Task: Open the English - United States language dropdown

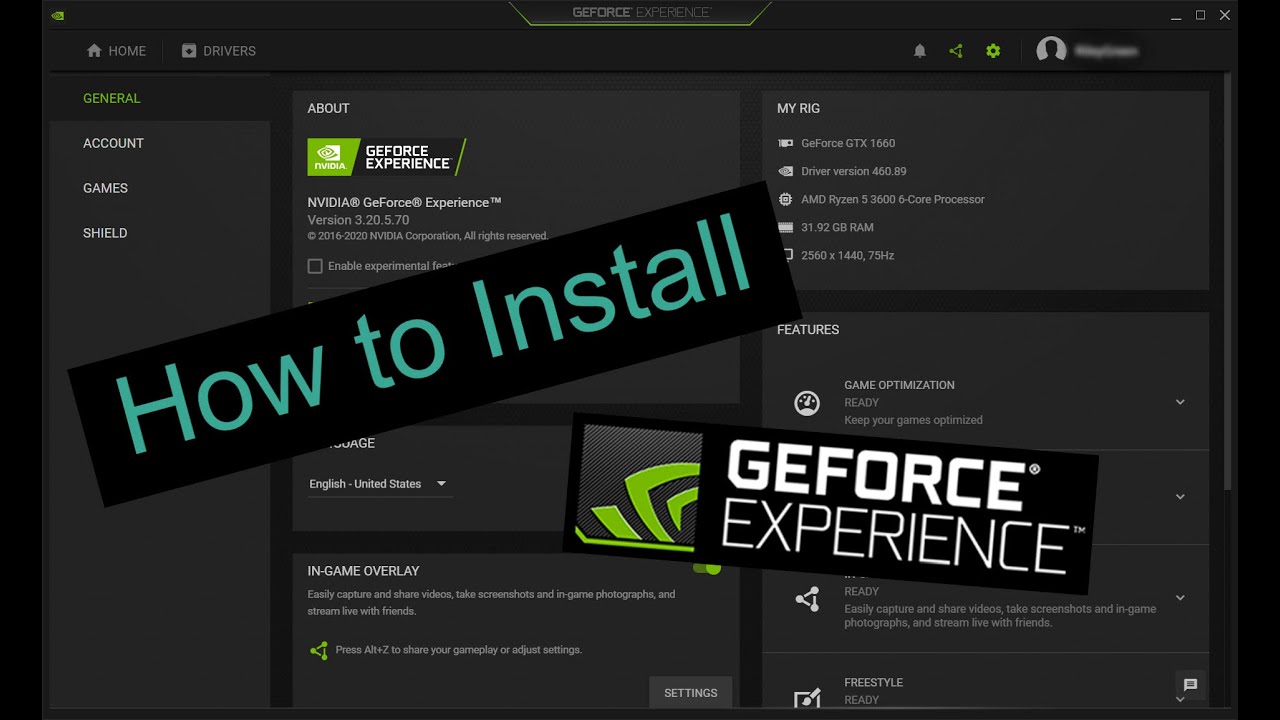Action: [x=379, y=484]
